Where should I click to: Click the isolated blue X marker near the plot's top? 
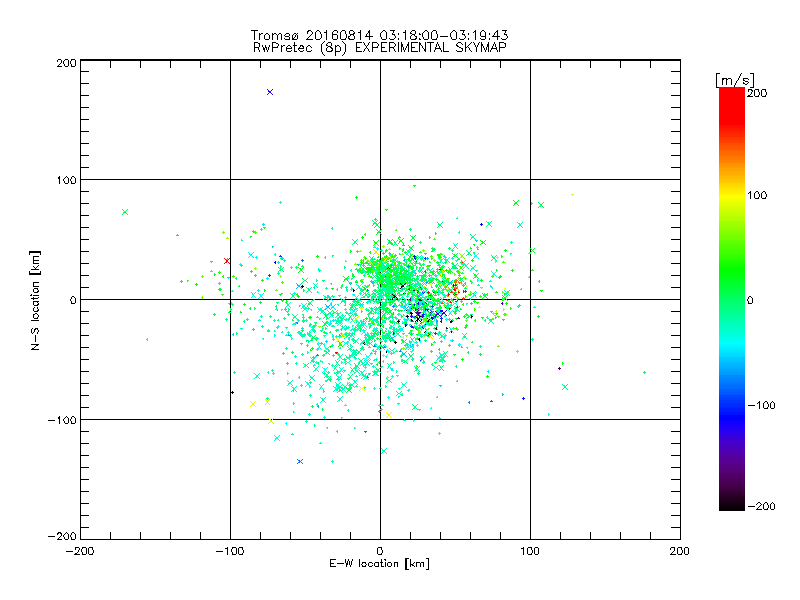(x=270, y=92)
